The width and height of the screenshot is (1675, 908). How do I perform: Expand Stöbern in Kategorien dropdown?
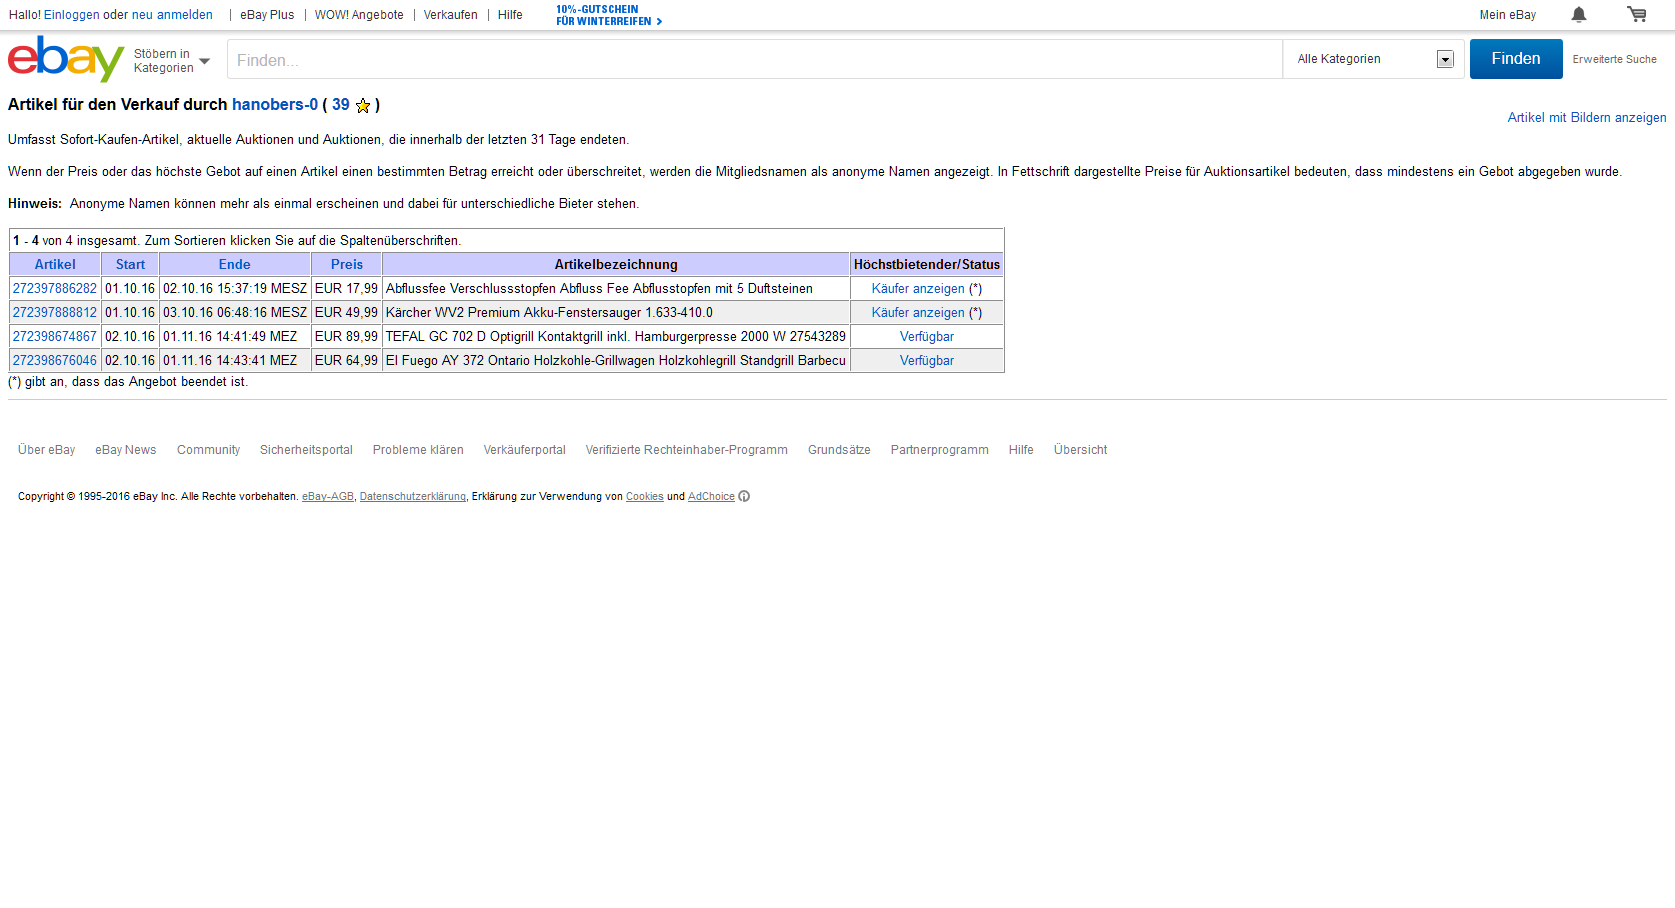[171, 61]
